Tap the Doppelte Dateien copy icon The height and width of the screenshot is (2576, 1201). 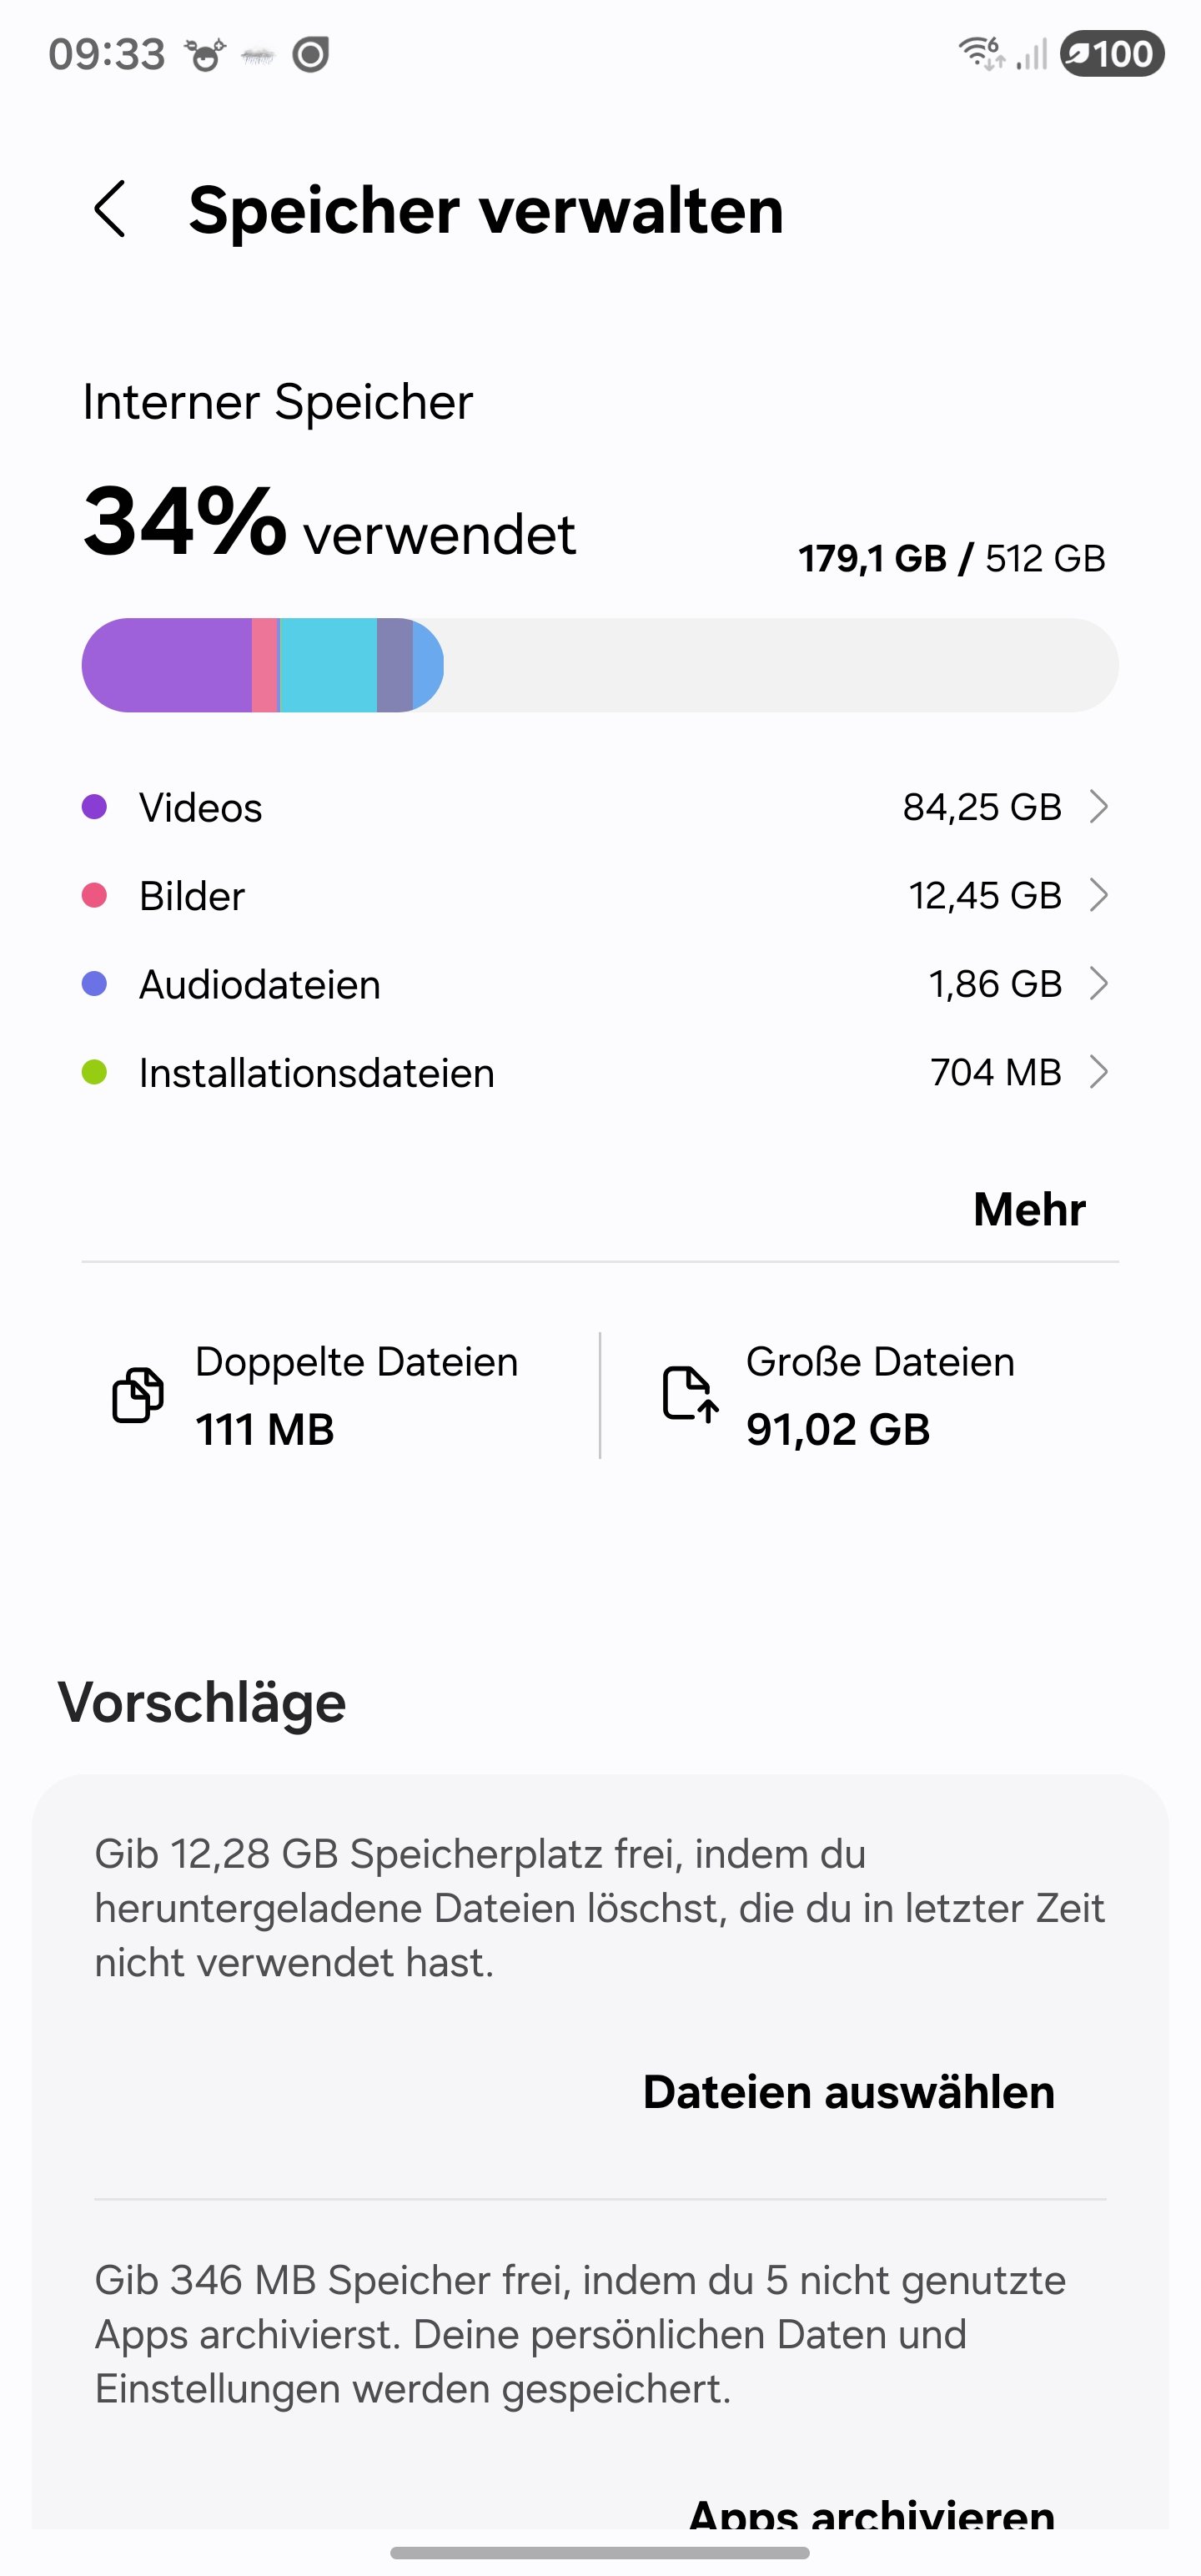coord(138,1394)
